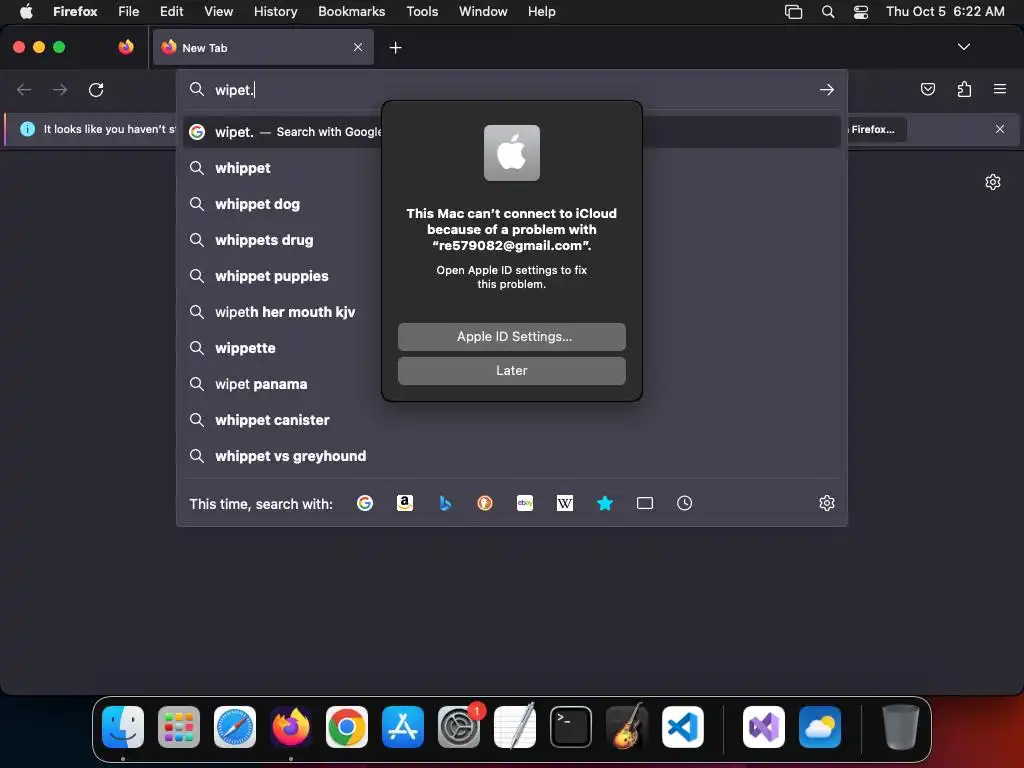The image size is (1024, 768).
Task: Personalize new tab gear icon
Action: click(x=993, y=182)
